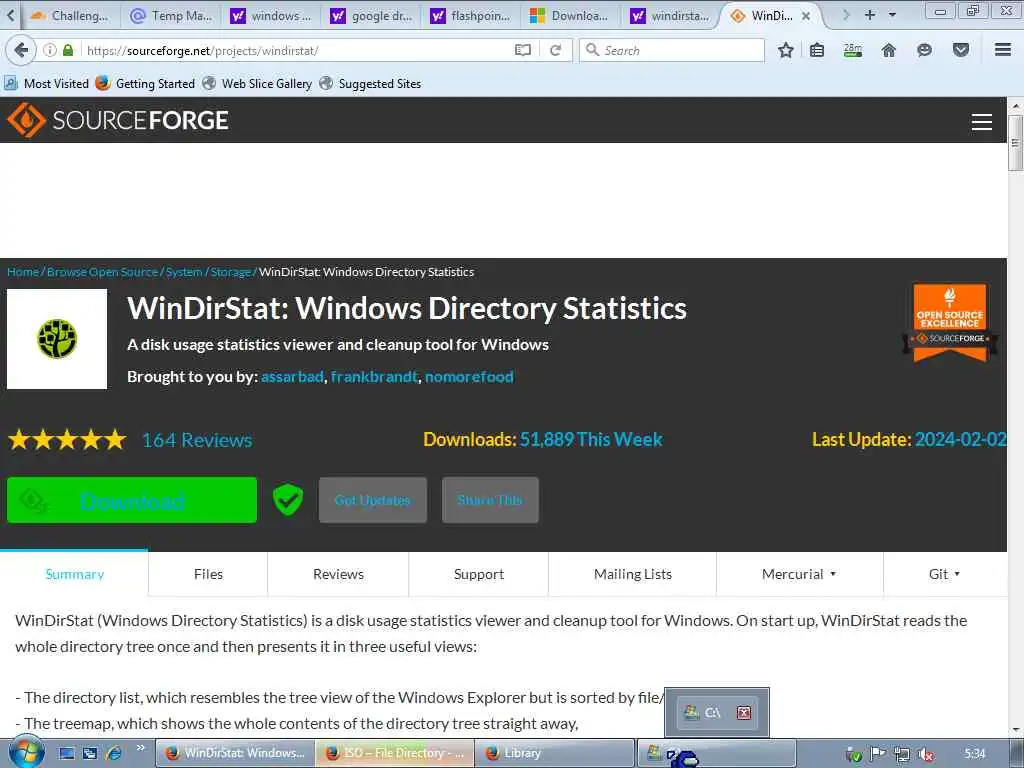Open the Reviews project tab
Screen dimensions: 1024x768
[x=338, y=574]
